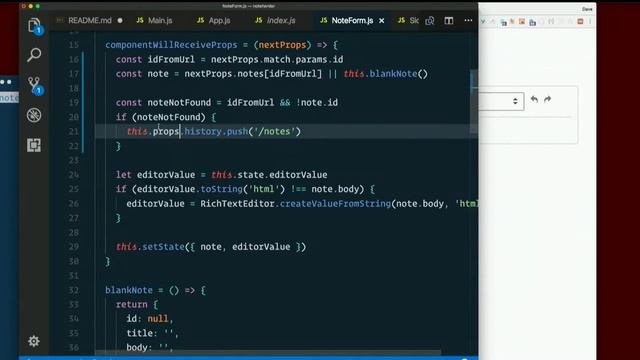
Task: Click line number 23 in the gutter
Action: (x=73, y=160)
